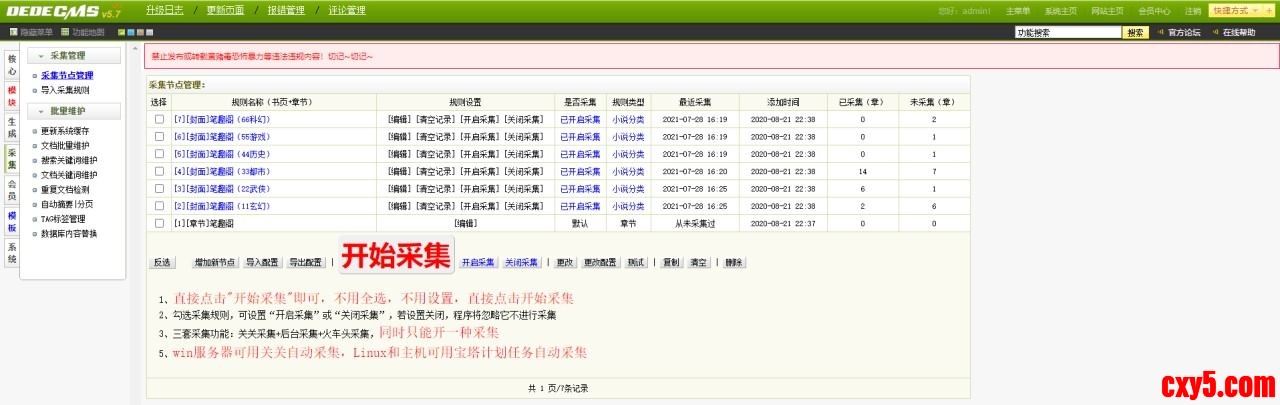Image resolution: width=1280 pixels, height=405 pixels.
Task: Click the 隐藏菜单 hide-menu icon
Action: 13,33
